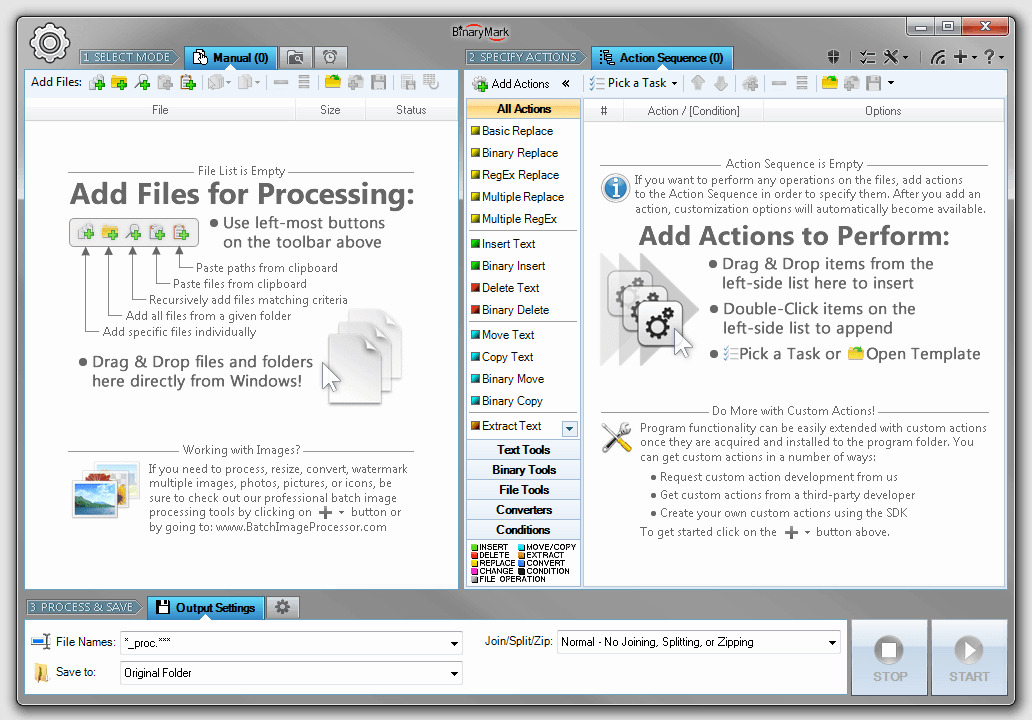The width and height of the screenshot is (1032, 720).
Task: Select Extract Text action
Action: pyautogui.click(x=506, y=426)
